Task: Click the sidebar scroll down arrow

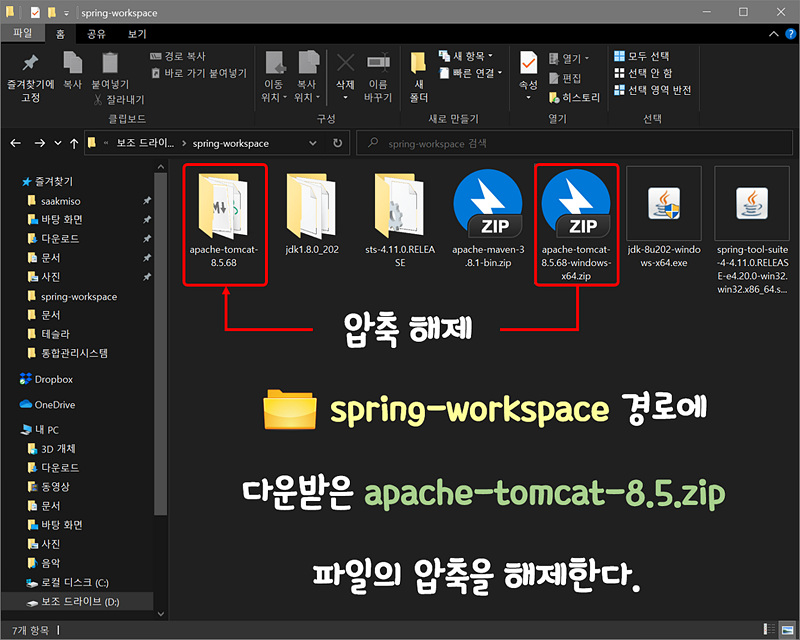Action: click(x=161, y=614)
